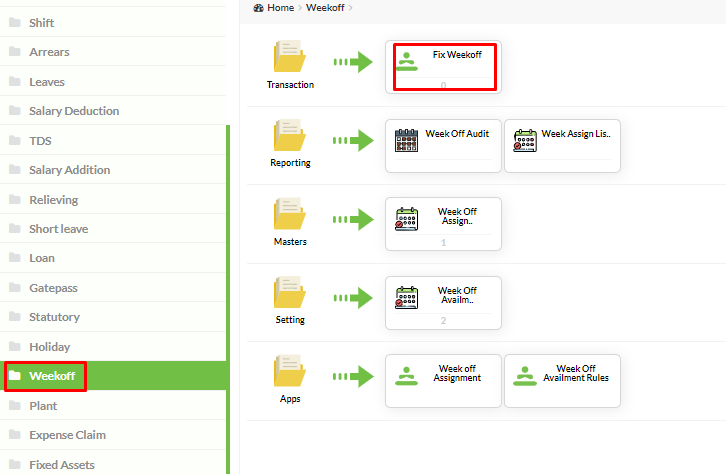
Task: Open the Week Assign Lis.. report tile
Action: 562,146
